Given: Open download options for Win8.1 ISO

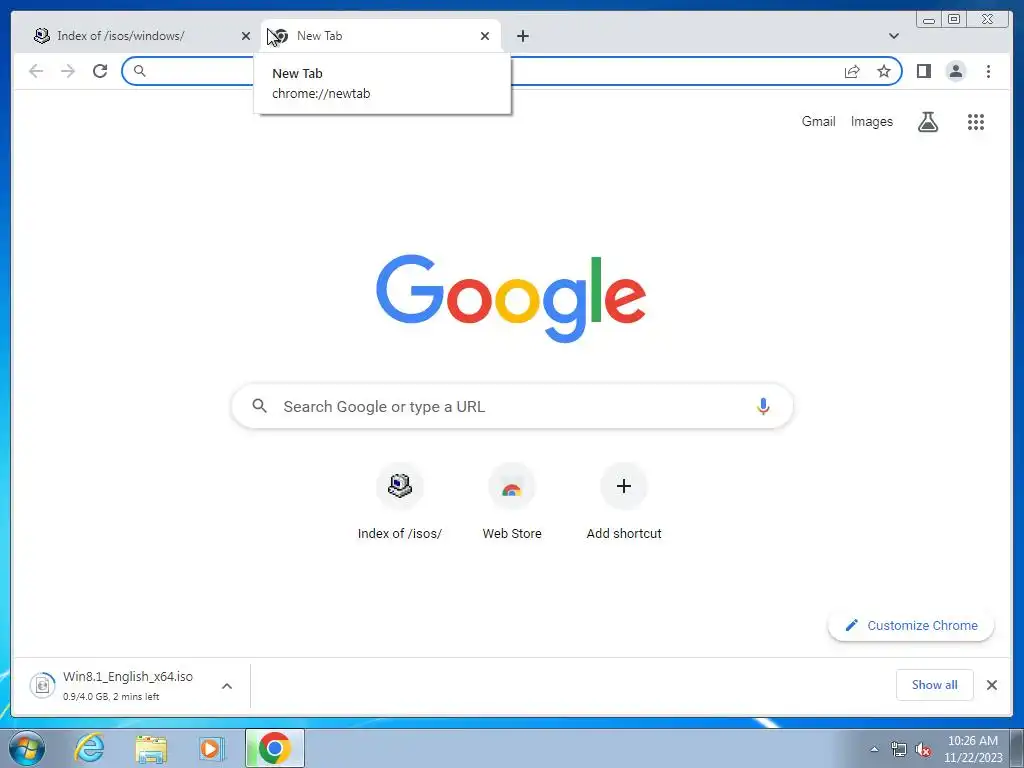Looking at the screenshot, I should [227, 686].
